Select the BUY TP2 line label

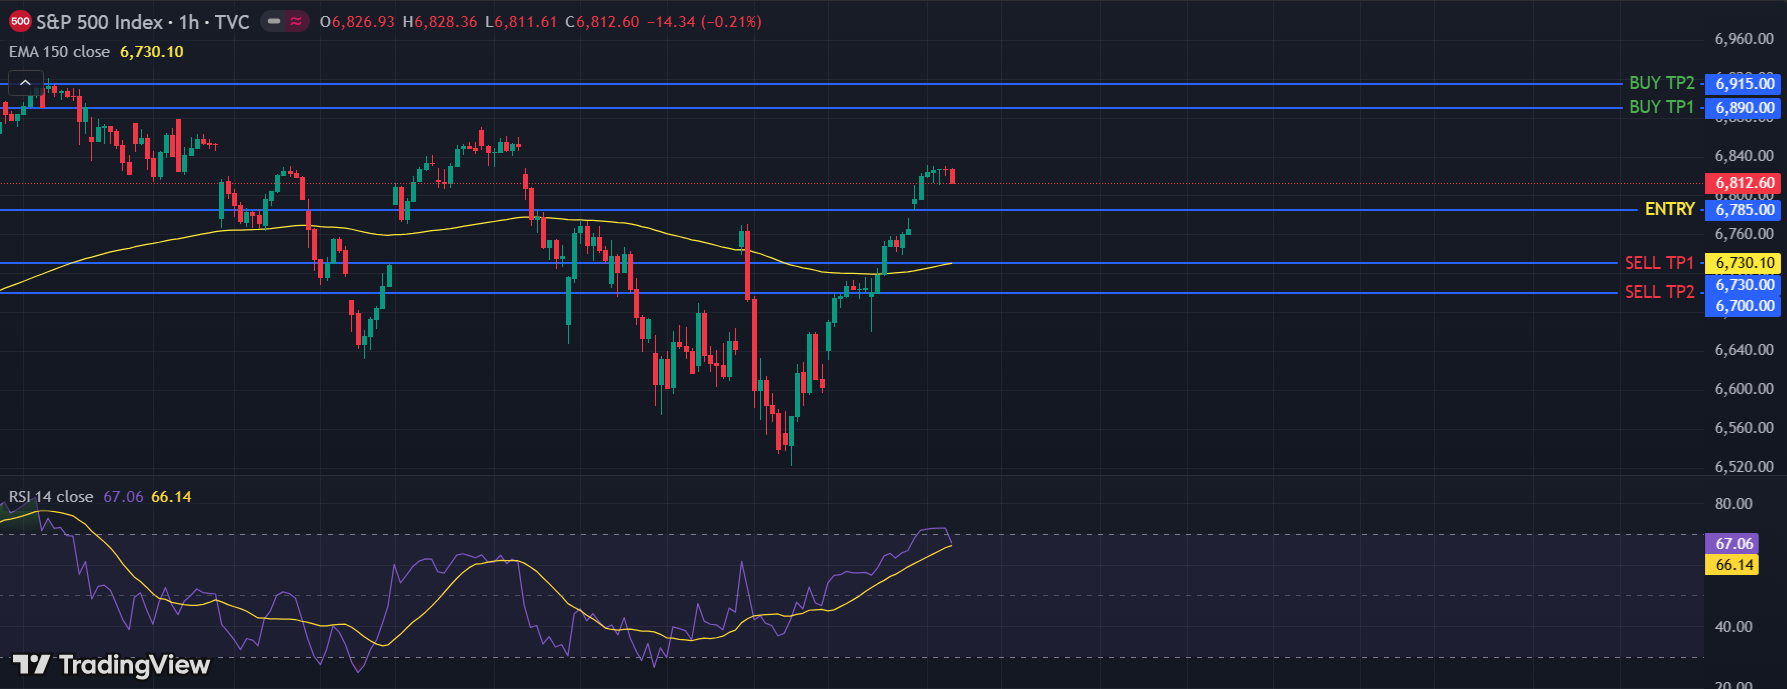(1661, 83)
